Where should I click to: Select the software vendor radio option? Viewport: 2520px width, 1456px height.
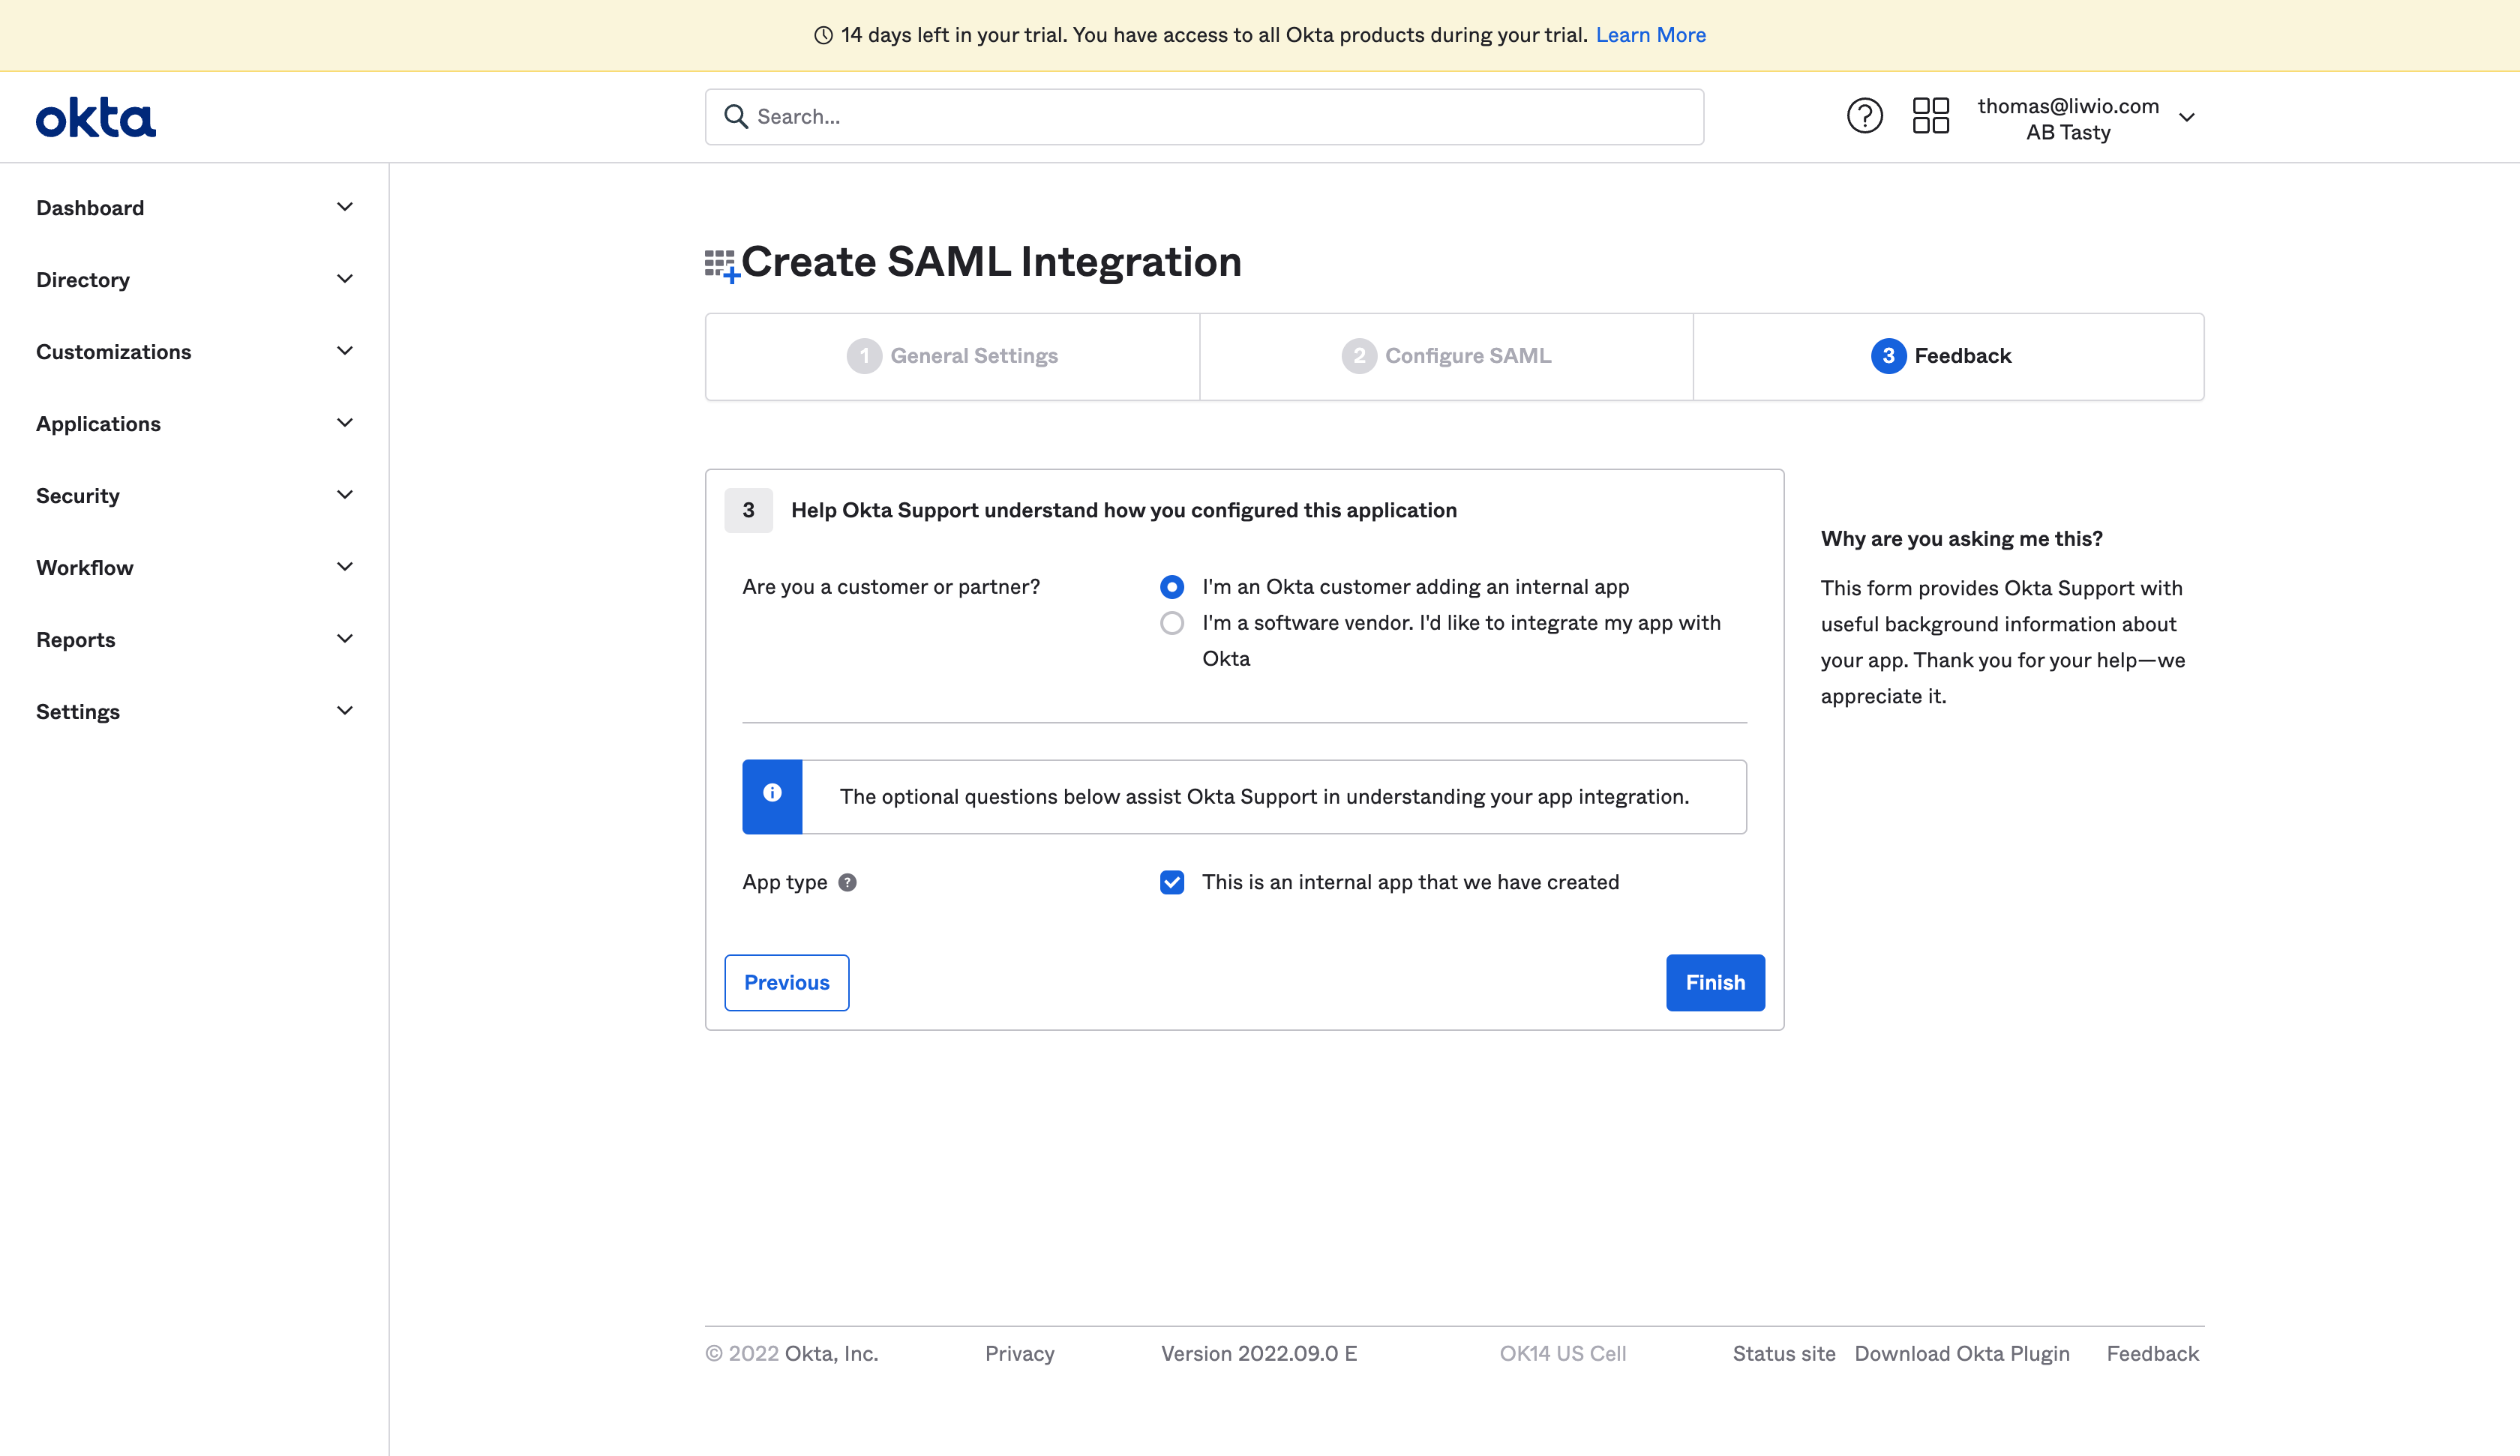[1172, 623]
